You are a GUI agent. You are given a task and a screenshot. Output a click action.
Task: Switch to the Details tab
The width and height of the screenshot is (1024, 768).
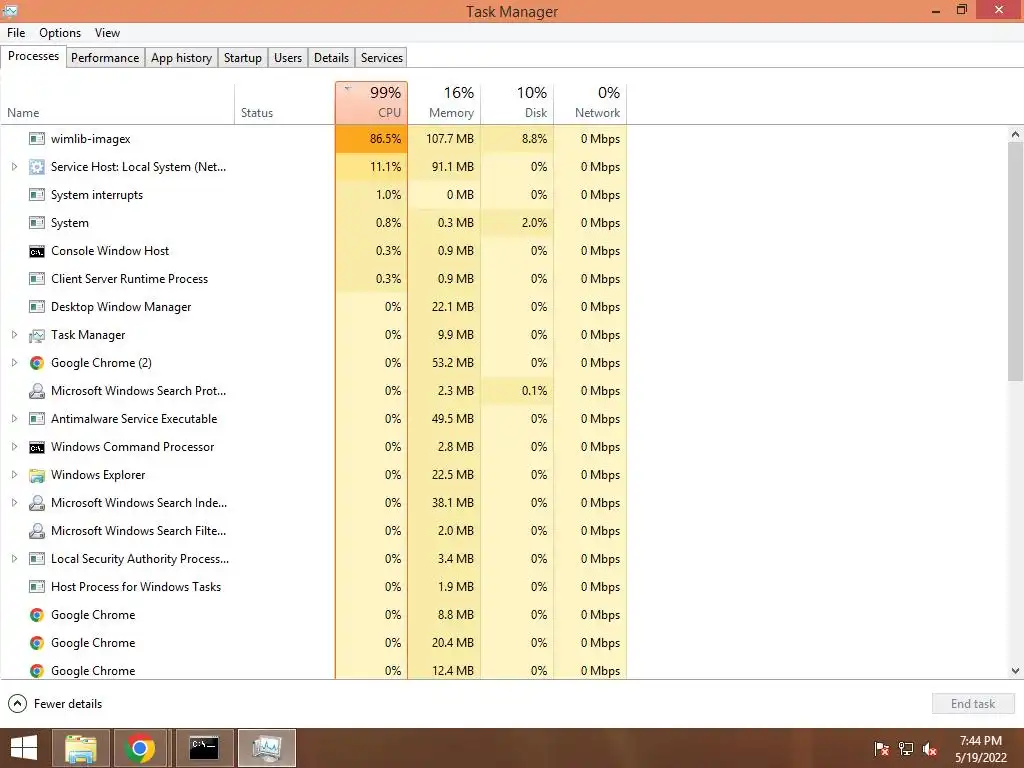point(331,57)
